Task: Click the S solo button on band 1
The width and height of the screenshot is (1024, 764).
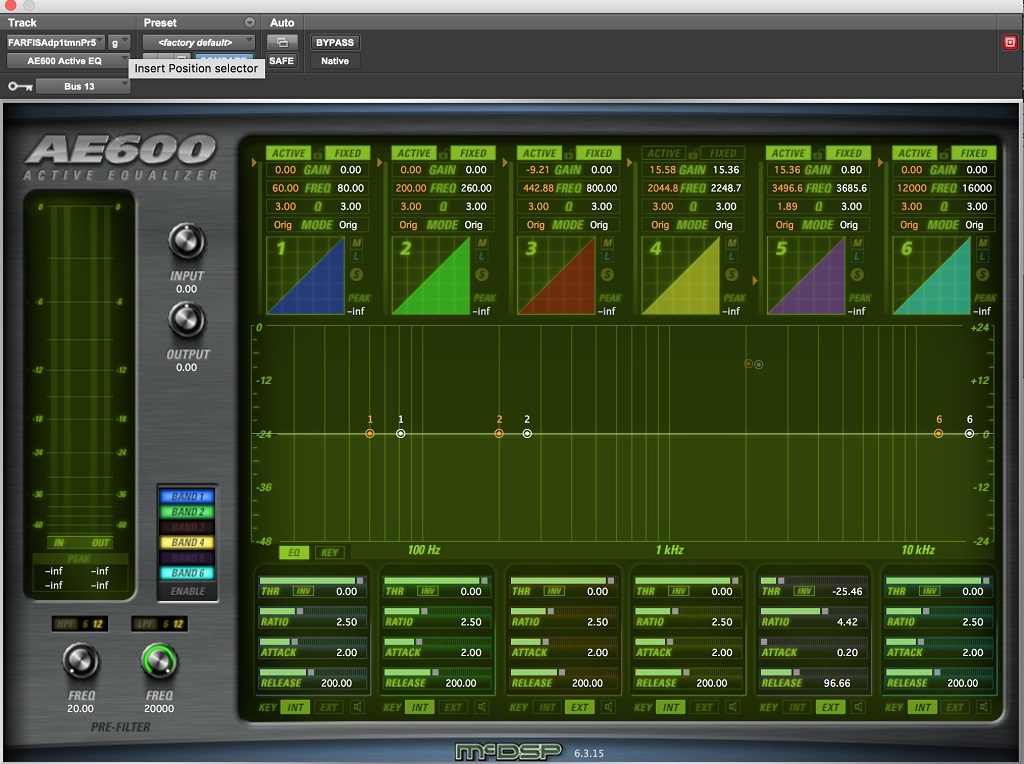Action: tap(357, 275)
